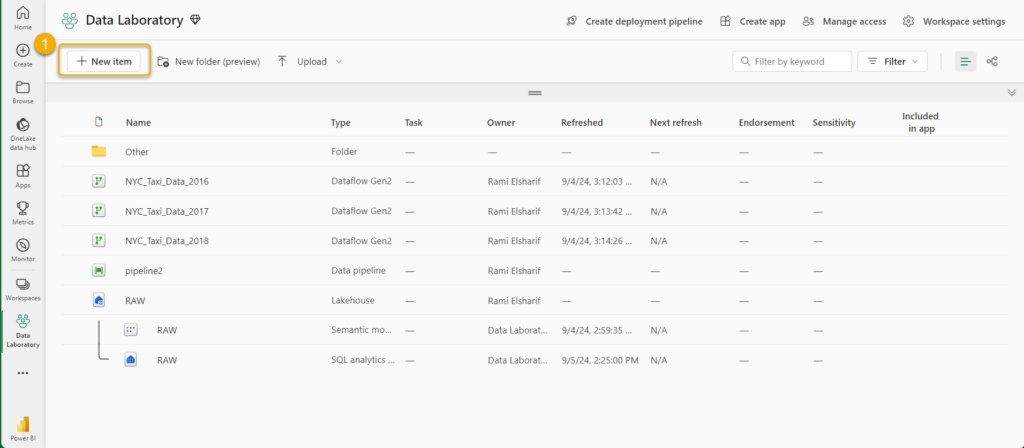Click Create deployment pipeline
1024x448 pixels.
pyautogui.click(x=634, y=21)
